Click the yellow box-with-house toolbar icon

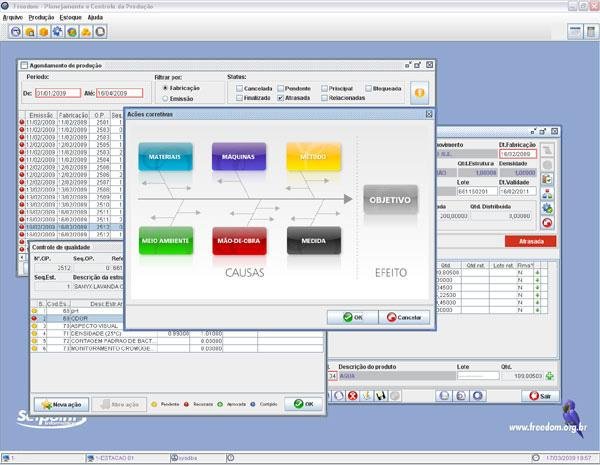coord(30,32)
